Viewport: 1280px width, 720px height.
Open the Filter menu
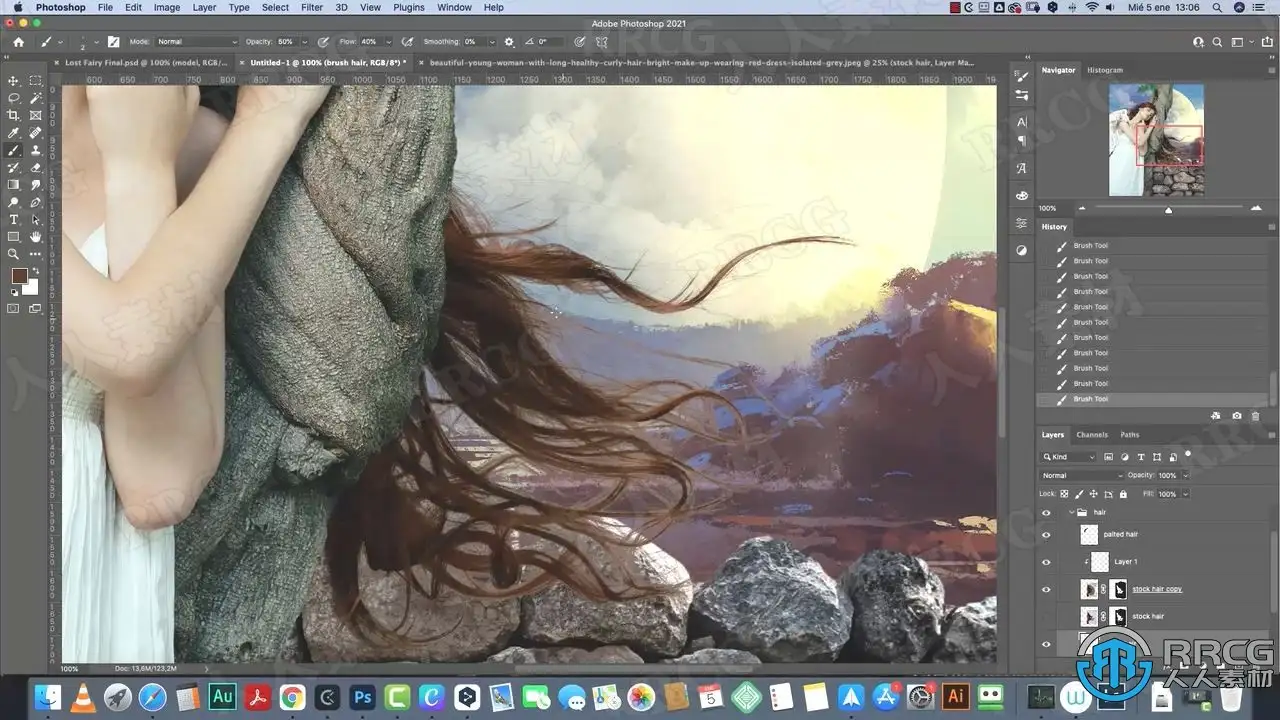coord(312,7)
